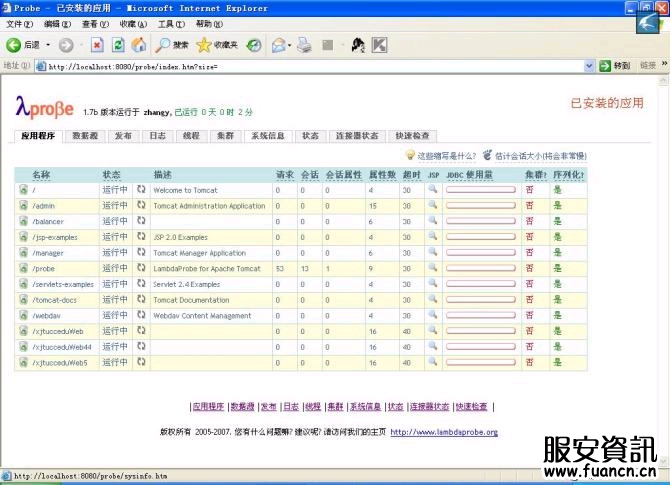Expand the Links toolbar chevron
This screenshot has height=485, width=670.
[664, 64]
